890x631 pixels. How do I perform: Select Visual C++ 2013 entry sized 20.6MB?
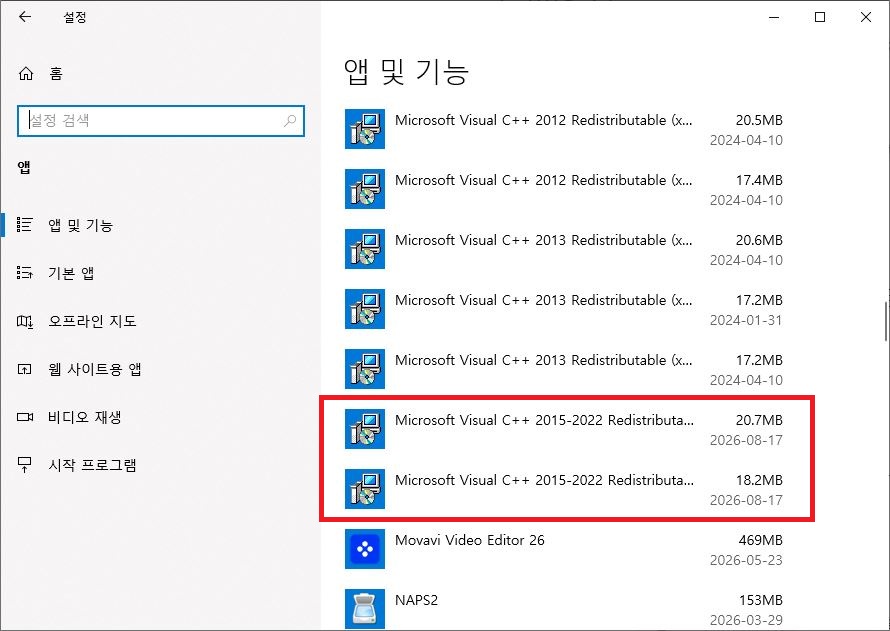tap(564, 250)
